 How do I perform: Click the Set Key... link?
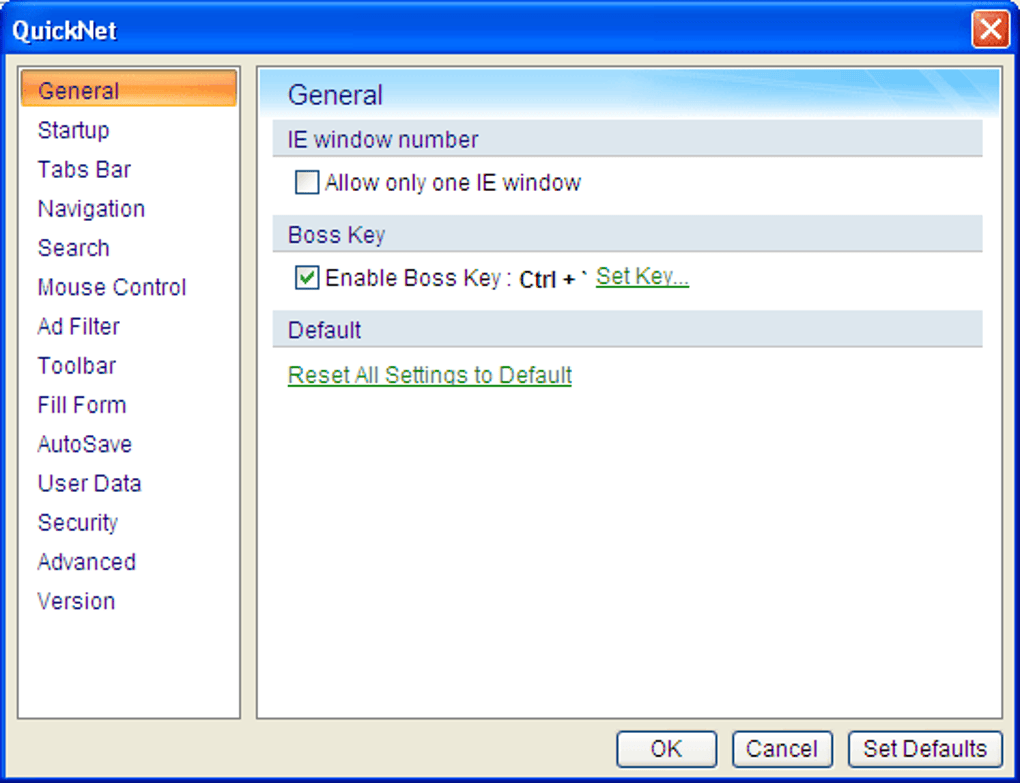[642, 276]
